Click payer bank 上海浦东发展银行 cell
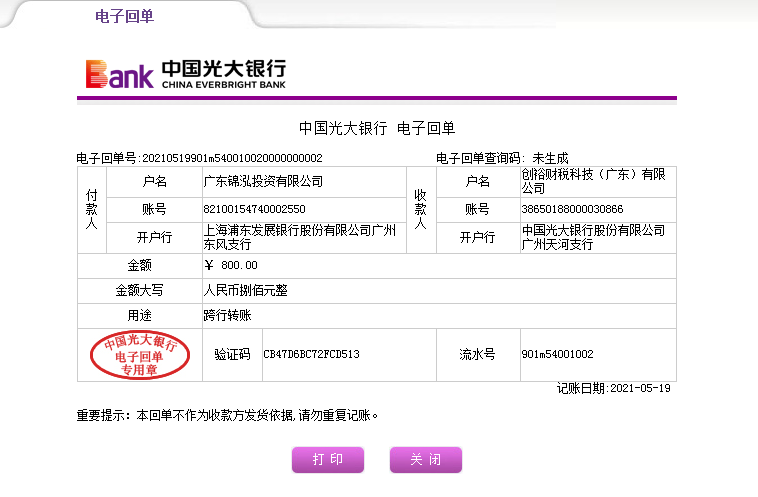The height and width of the screenshot is (497, 758). tap(304, 237)
